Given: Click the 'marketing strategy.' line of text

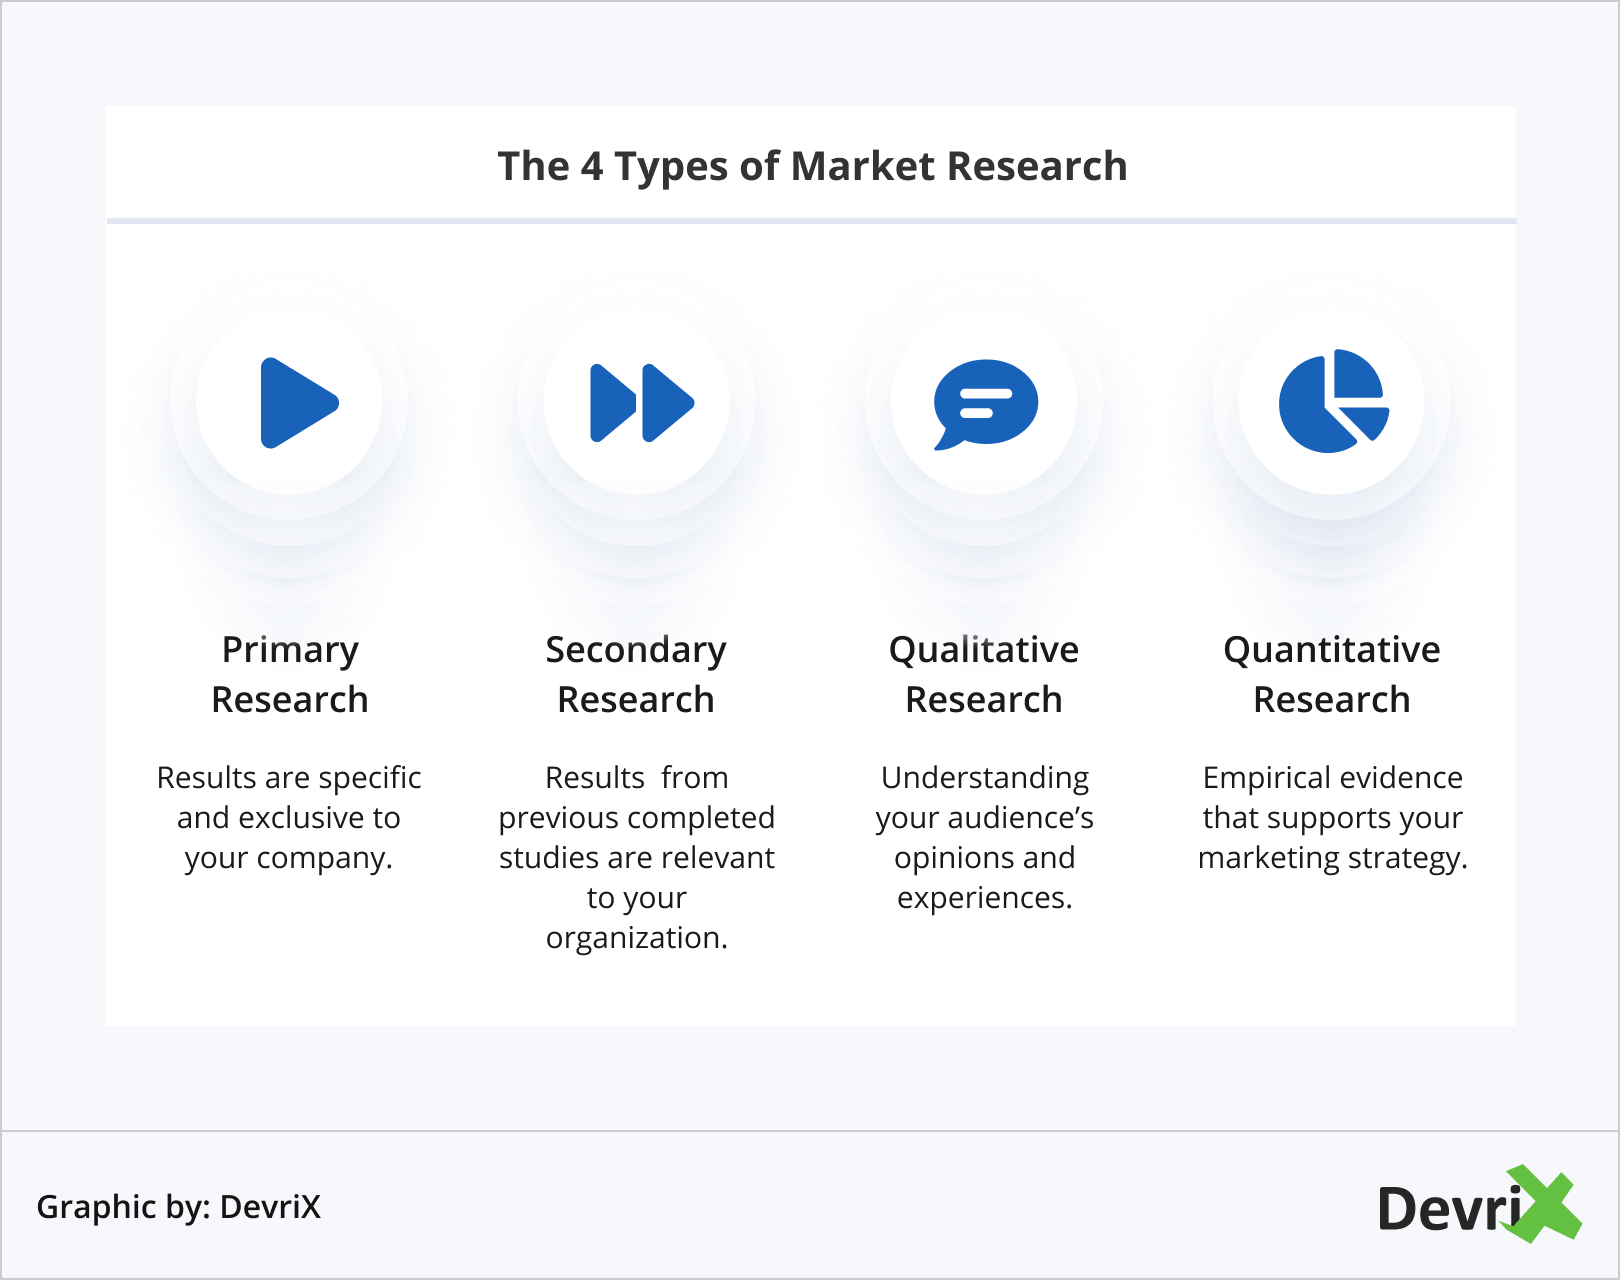Looking at the screenshot, I should 1332,858.
